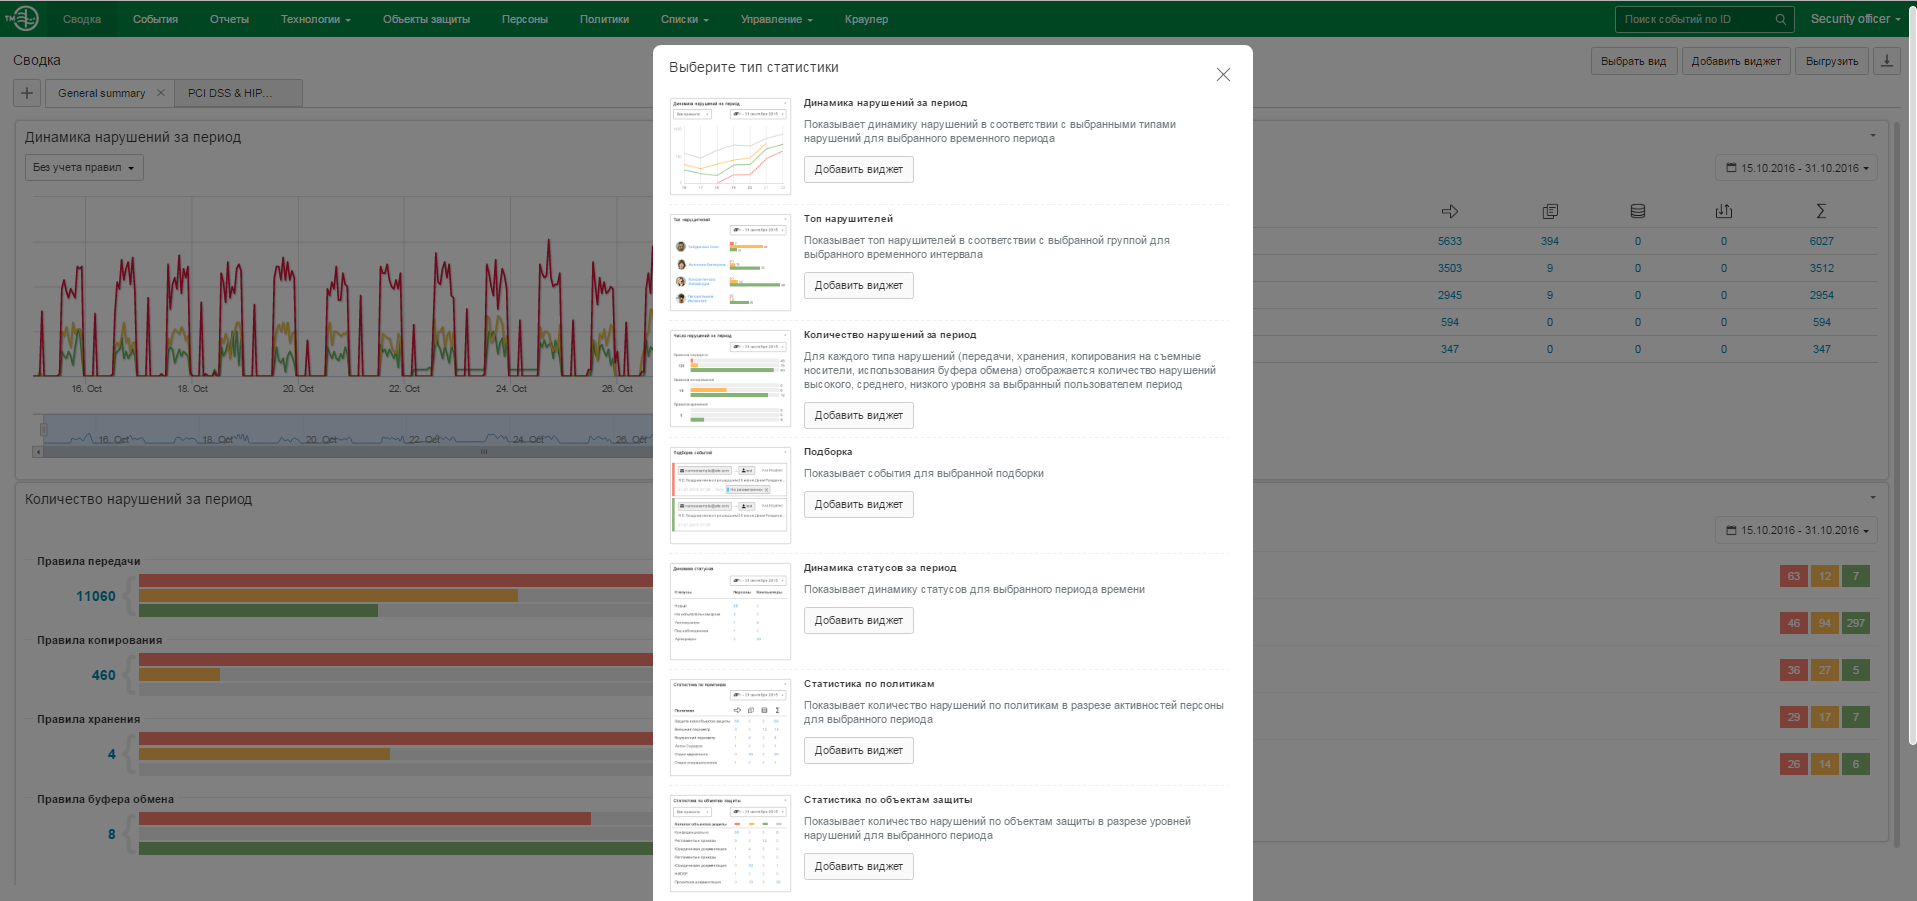This screenshot has height=901, width=1917.
Task: Click the plus icon to add a tab
Action: pos(27,93)
